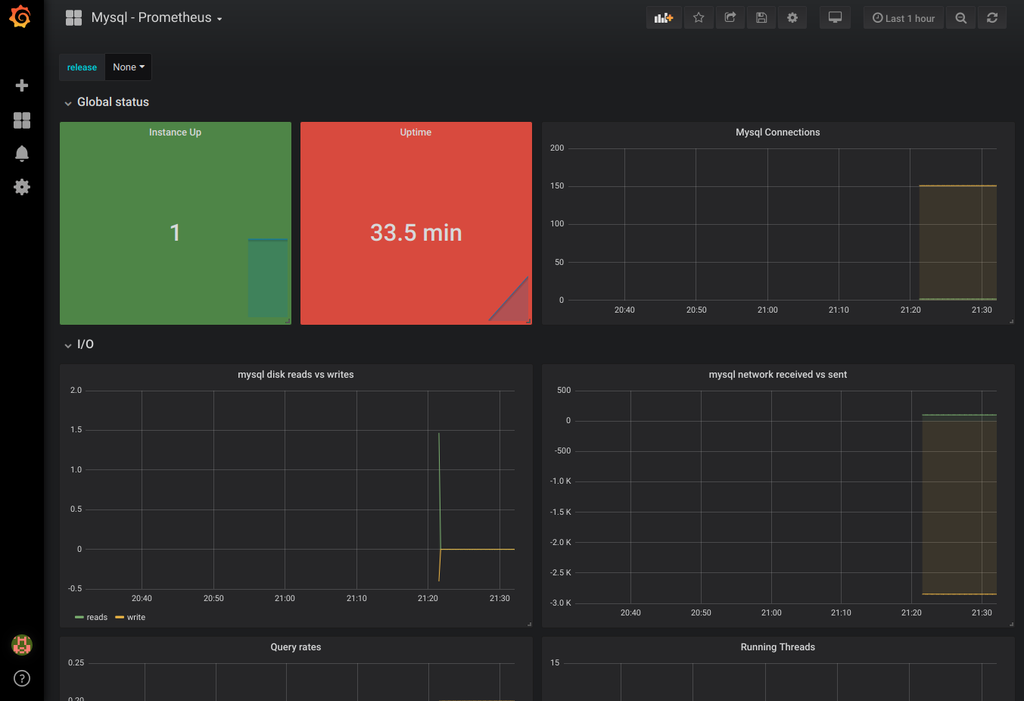Open the Grafana home logo
The image size is (1024, 701).
(x=21, y=17)
